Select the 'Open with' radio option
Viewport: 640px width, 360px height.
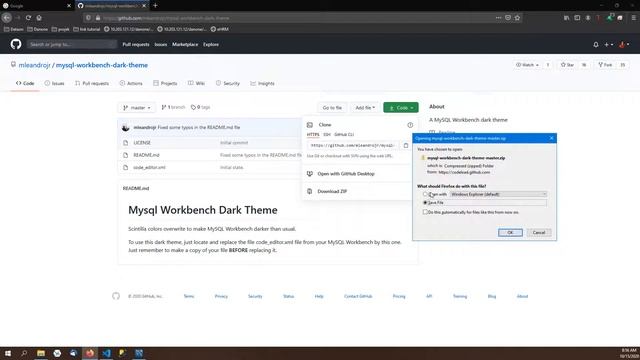[x=425, y=194]
